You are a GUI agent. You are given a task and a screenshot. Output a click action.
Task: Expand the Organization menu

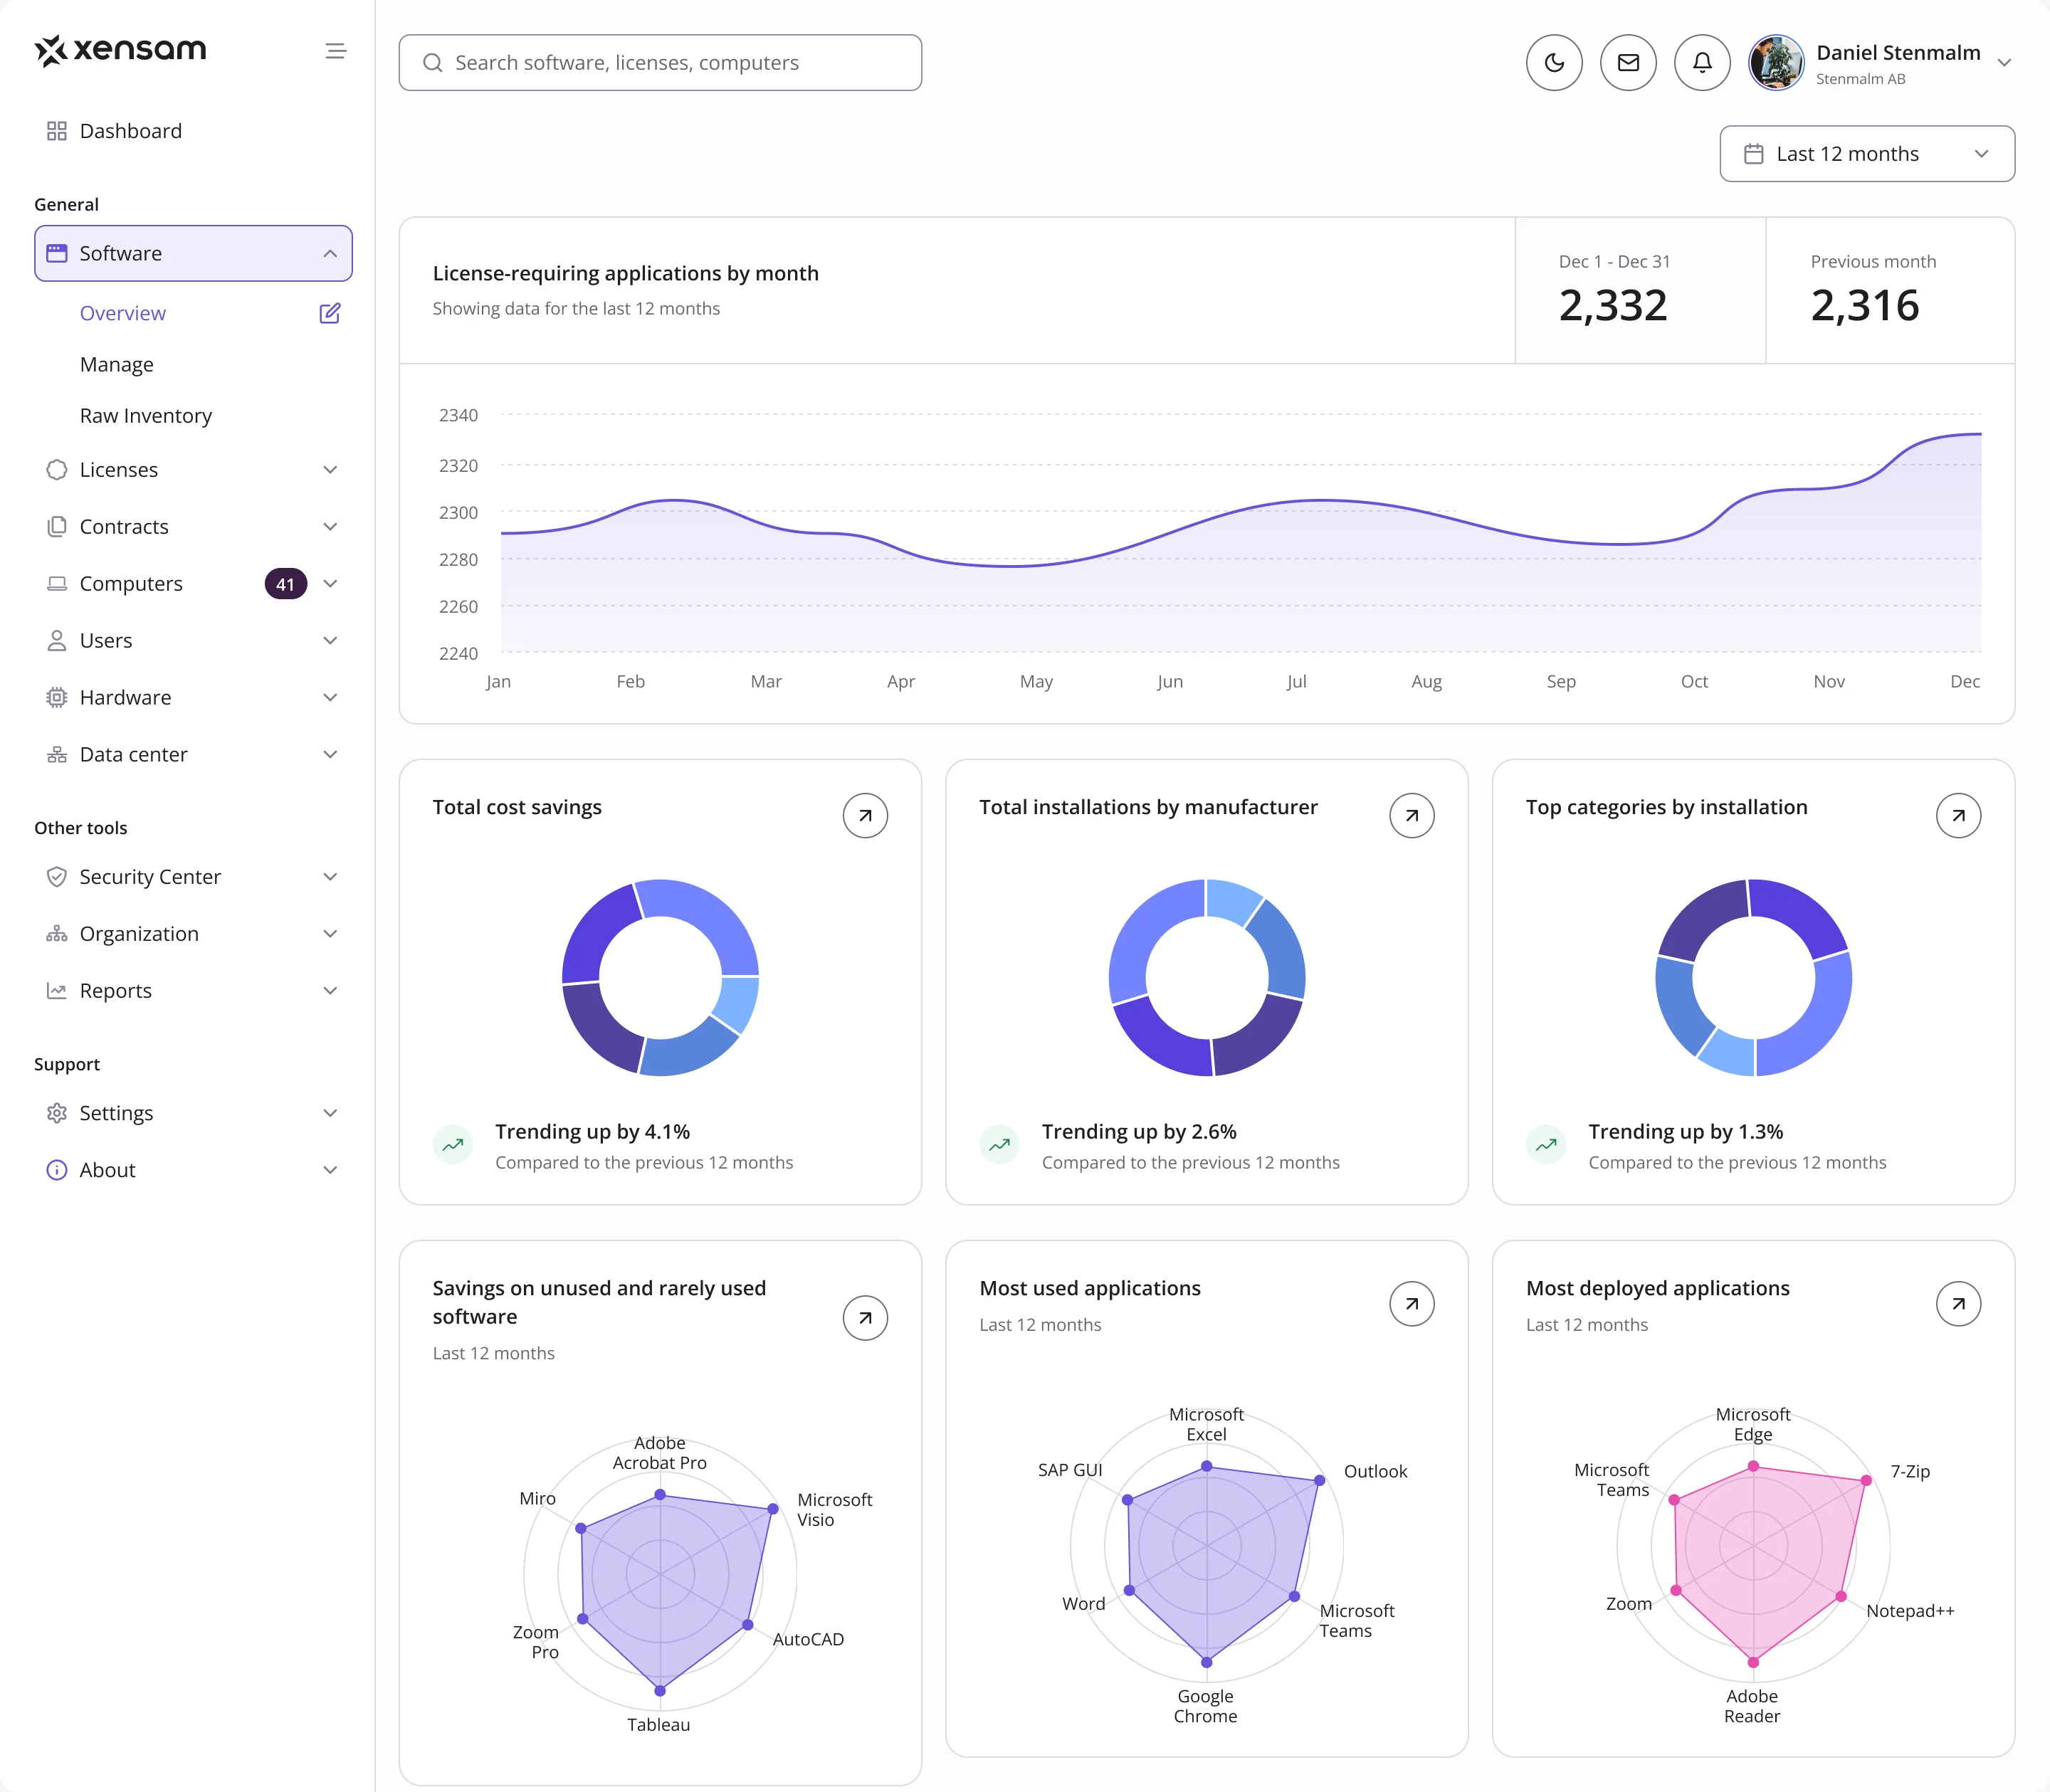point(193,934)
